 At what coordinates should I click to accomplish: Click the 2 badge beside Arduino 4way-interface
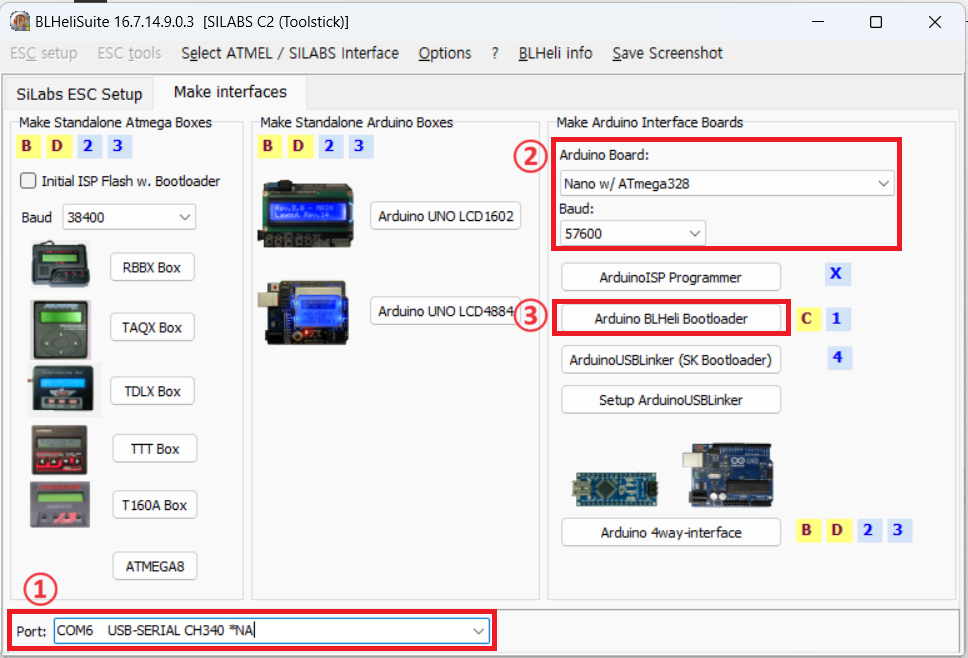[869, 530]
